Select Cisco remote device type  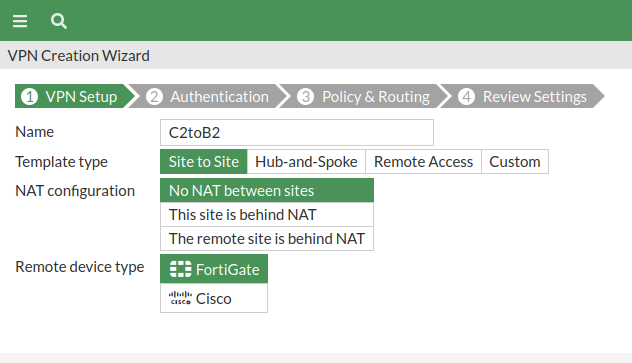click(214, 298)
